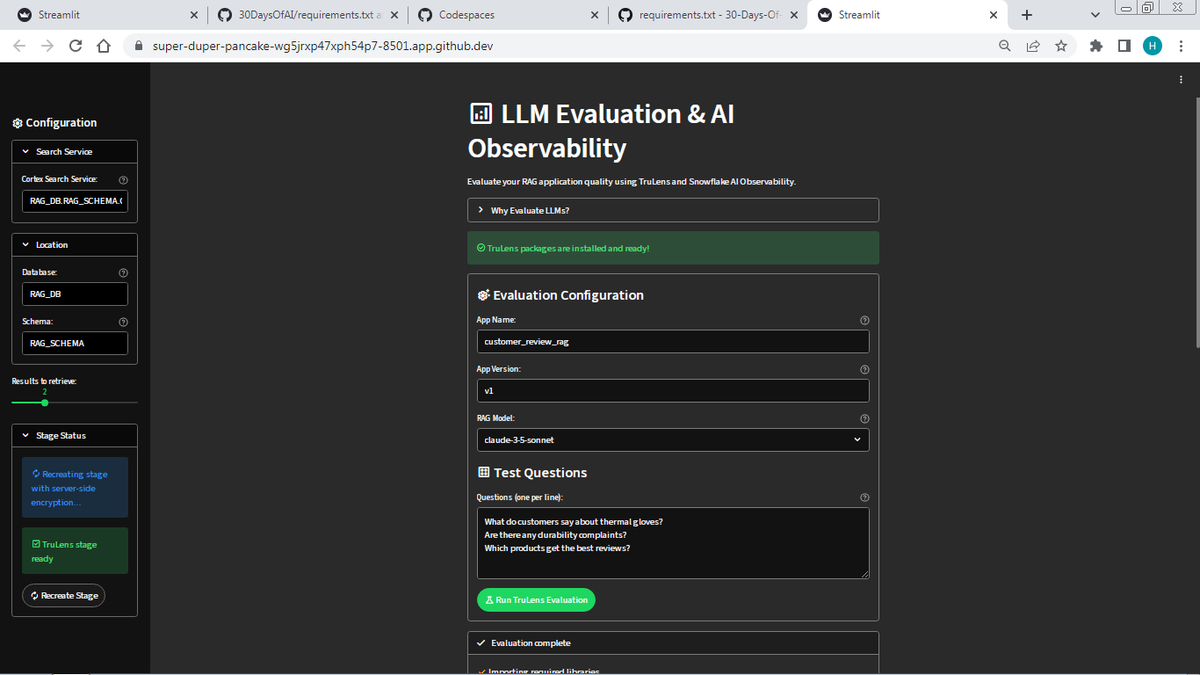Collapse the Location expander
Viewport: 1200px width, 675px height.
click(75, 245)
